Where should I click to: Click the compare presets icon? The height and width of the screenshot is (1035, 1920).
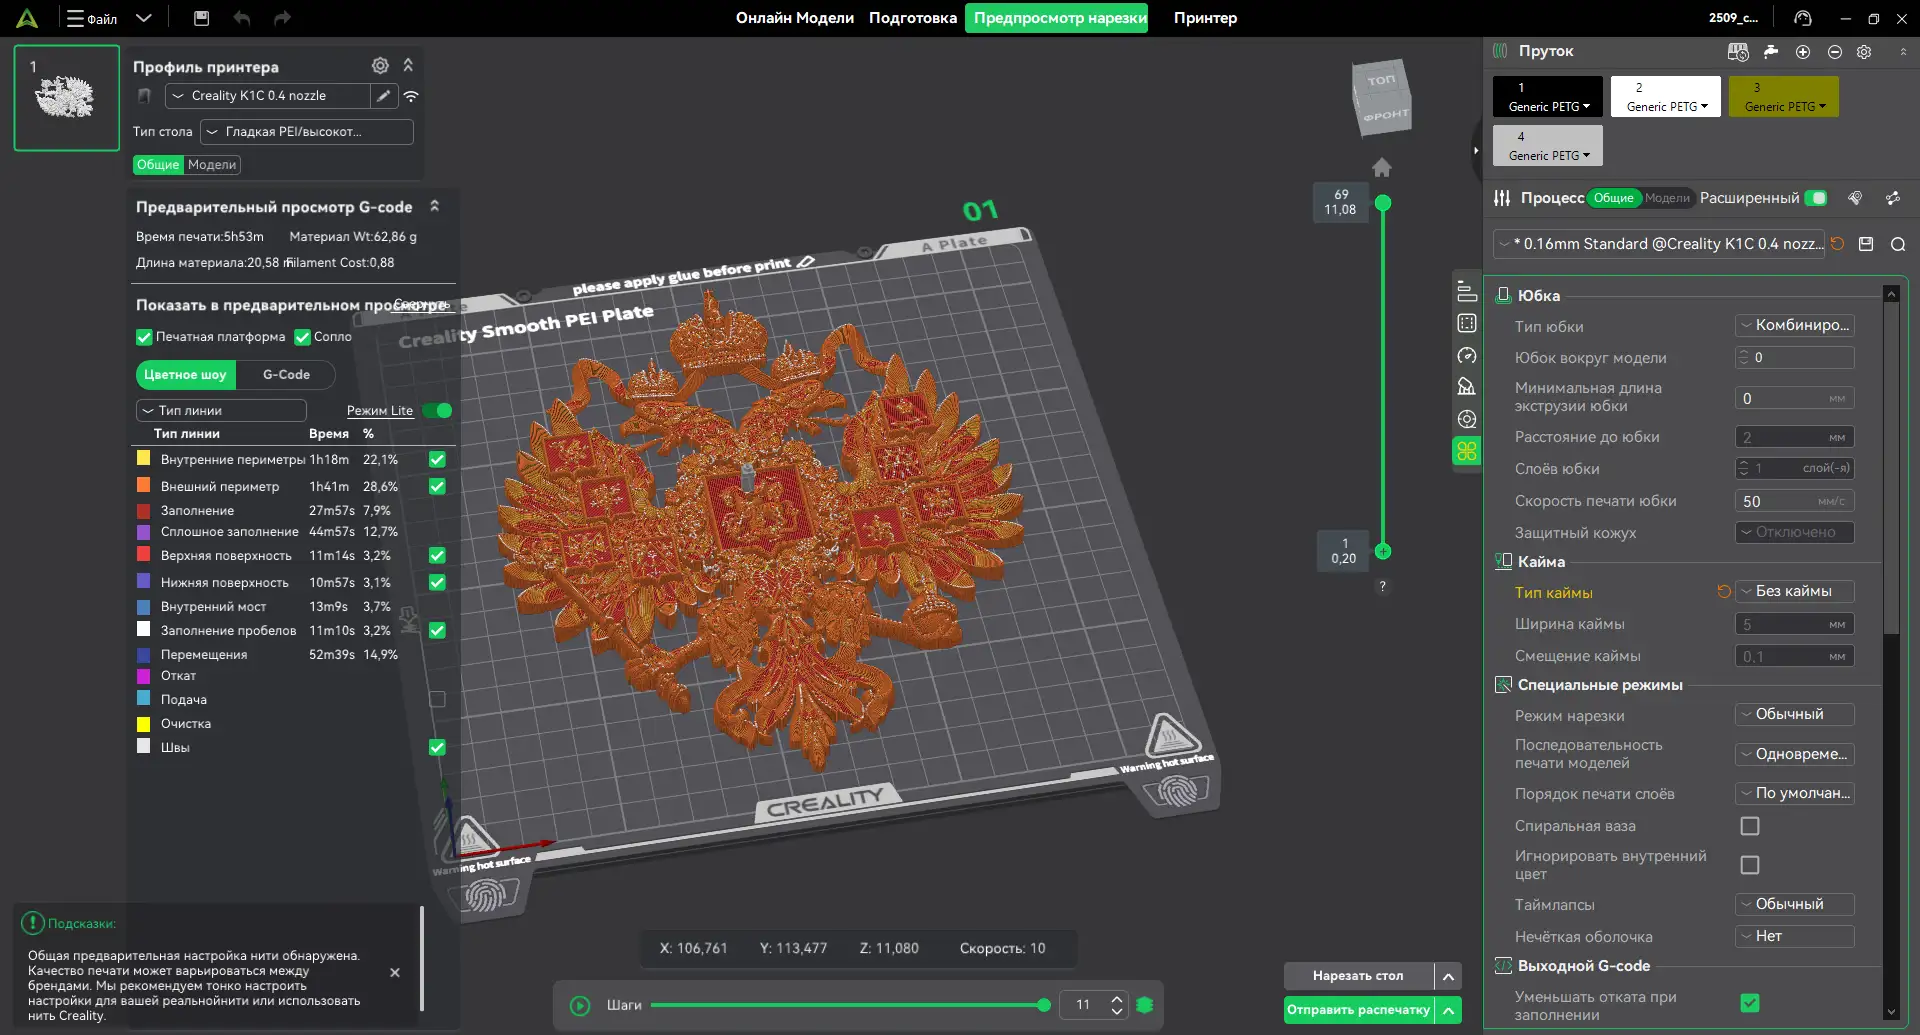[x=1893, y=198]
